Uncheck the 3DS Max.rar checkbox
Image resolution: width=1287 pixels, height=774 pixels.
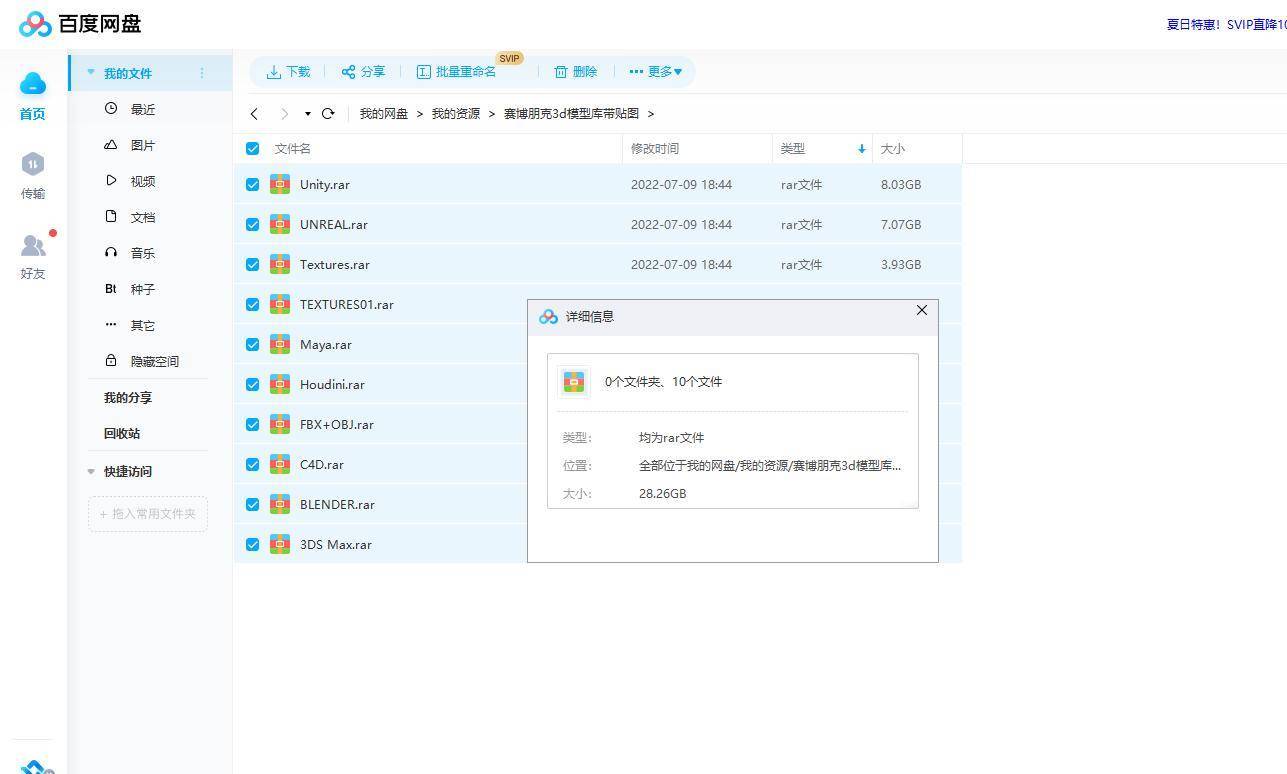tap(252, 544)
